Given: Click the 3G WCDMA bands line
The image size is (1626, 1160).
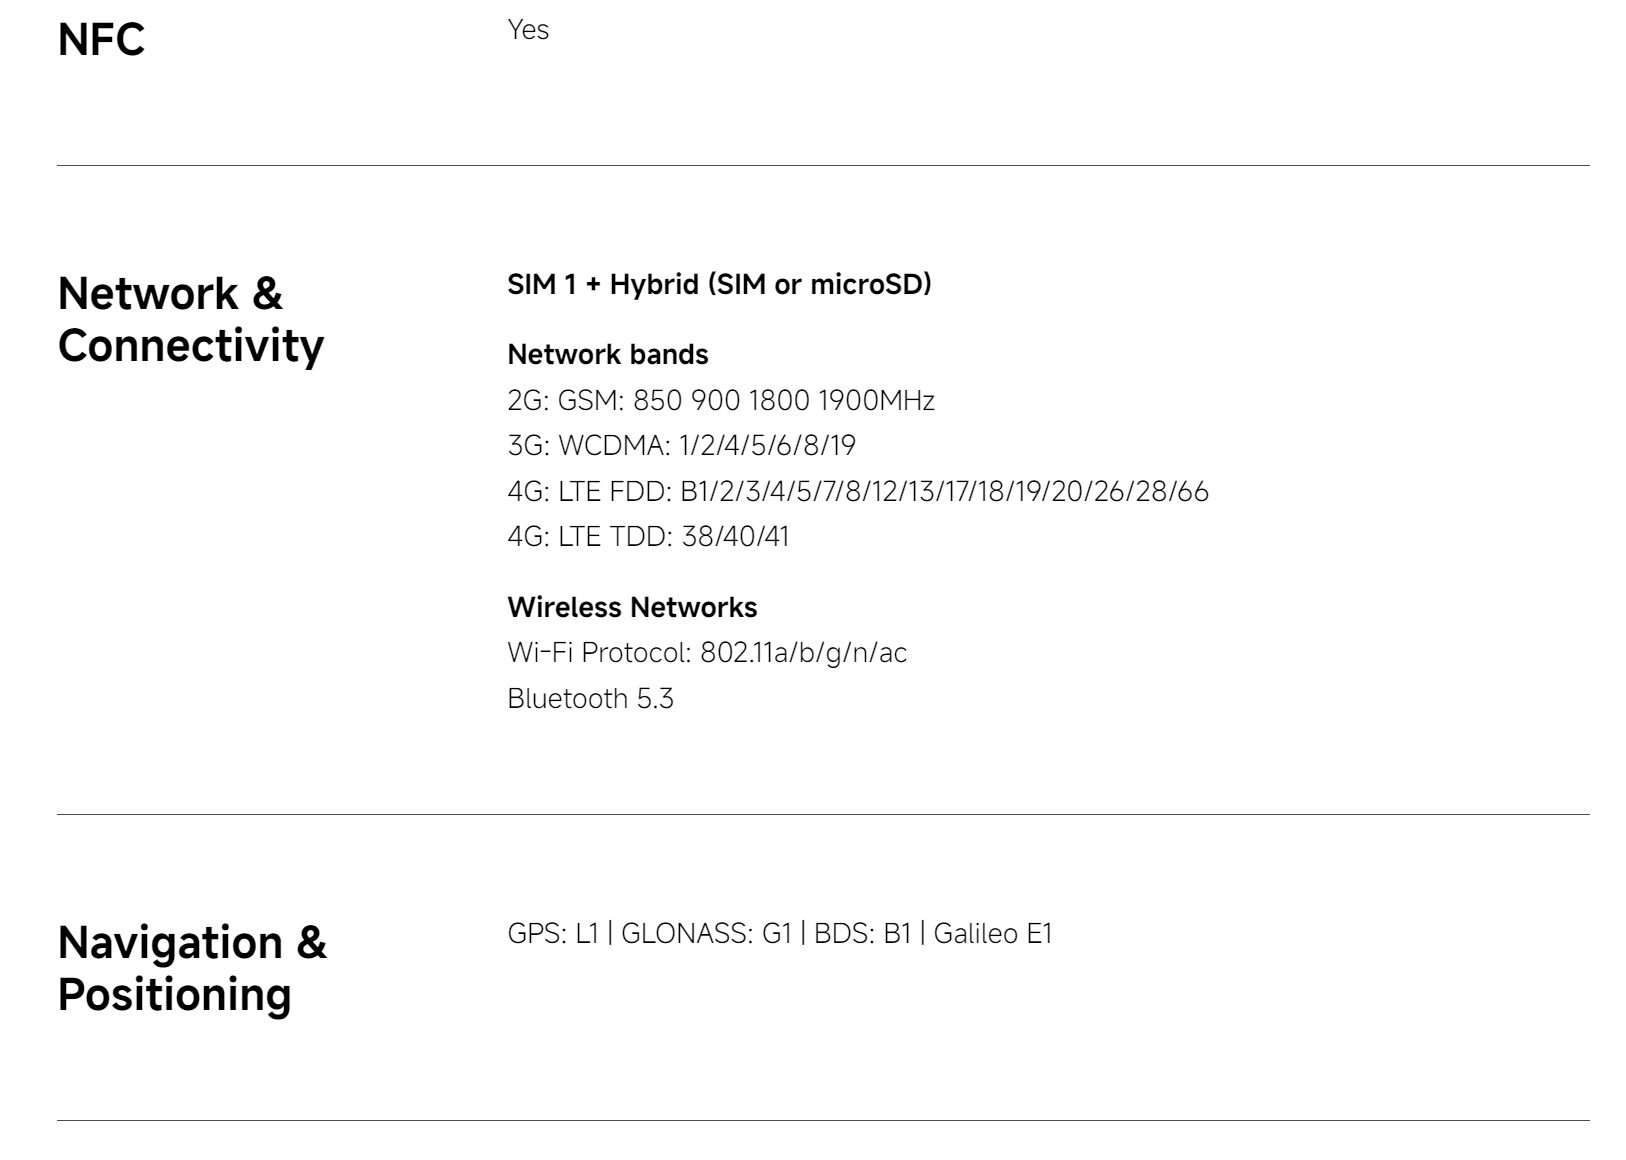Looking at the screenshot, I should (x=681, y=446).
